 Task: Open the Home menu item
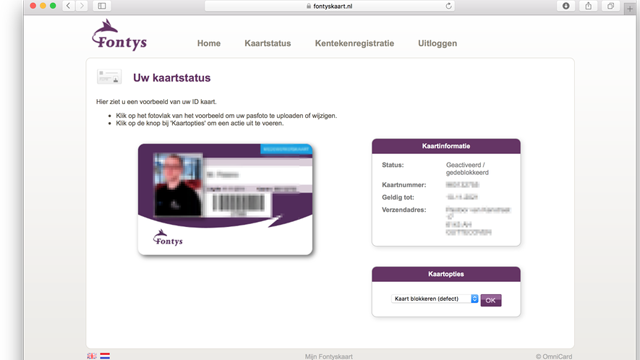pos(209,43)
